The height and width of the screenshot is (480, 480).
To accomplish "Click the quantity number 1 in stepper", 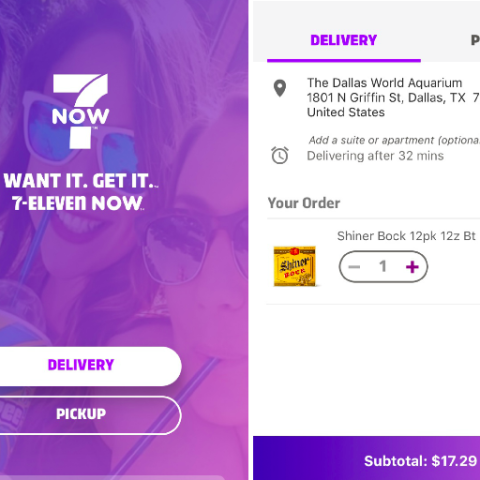I will tap(383, 266).
